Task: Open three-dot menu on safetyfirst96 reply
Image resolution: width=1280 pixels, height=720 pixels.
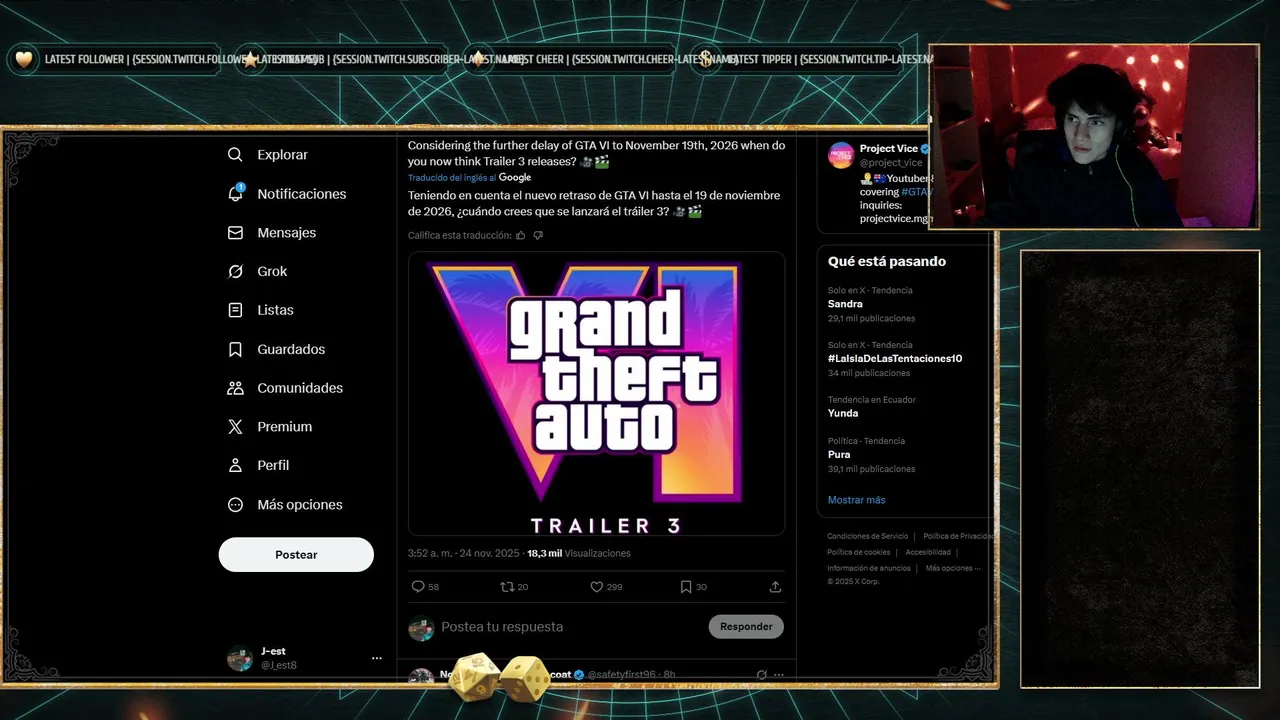Action: 779,675
